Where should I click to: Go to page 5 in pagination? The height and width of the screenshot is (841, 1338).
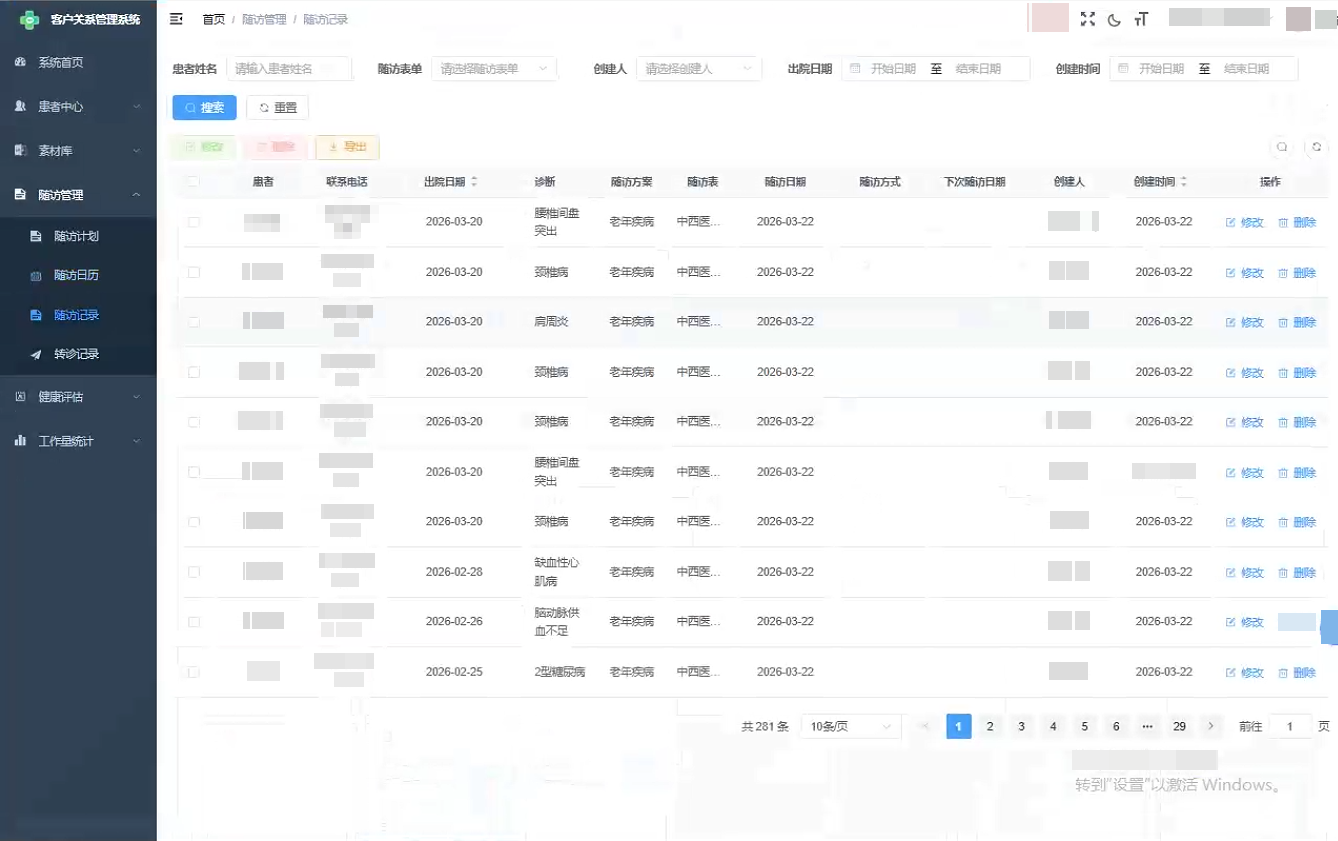click(x=1084, y=727)
